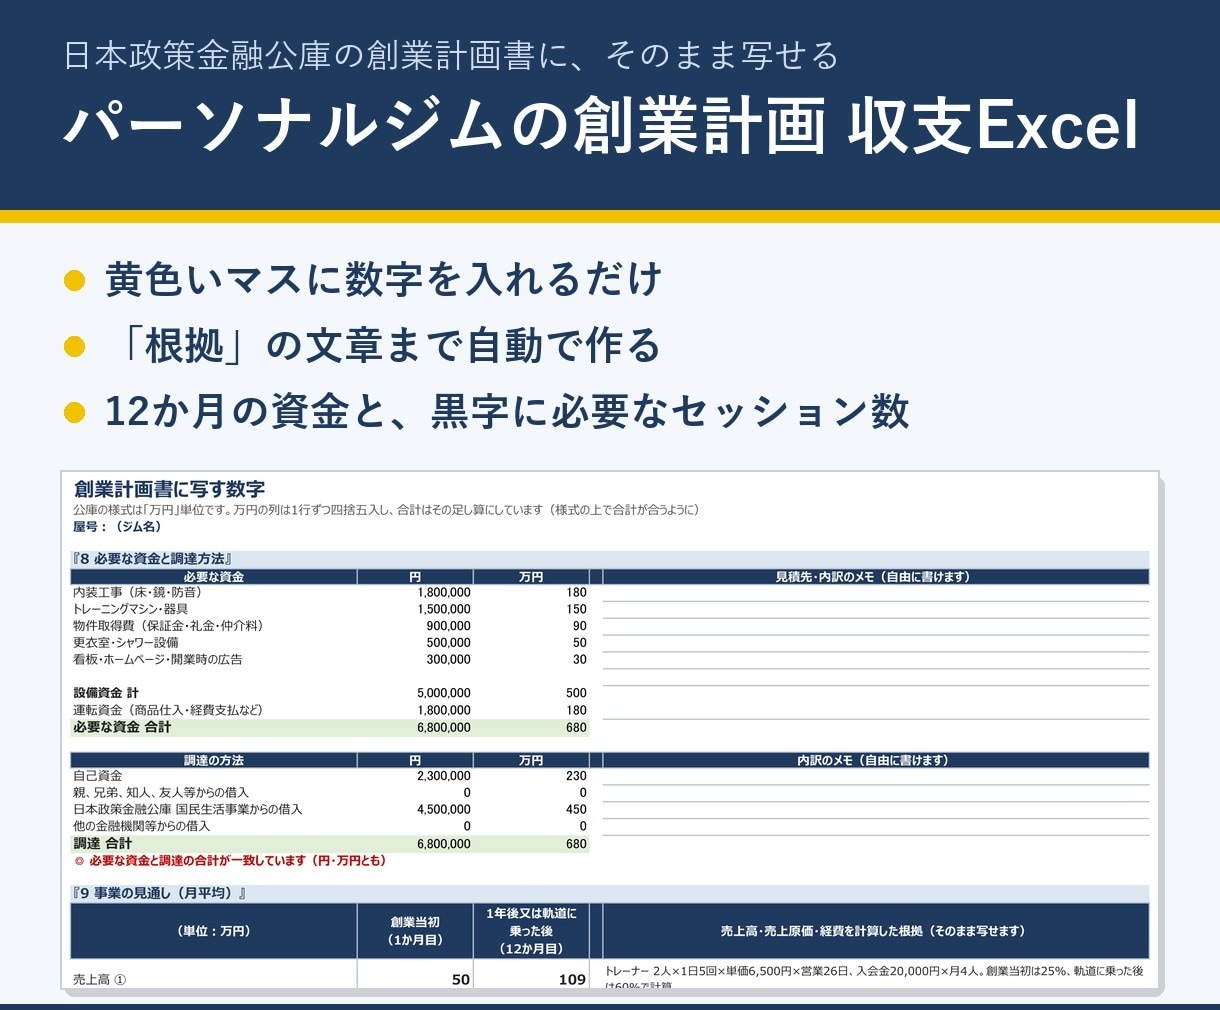This screenshot has height=1010, width=1220.
Task: Click the 必要な資金 合計 label
Action: 122,727
